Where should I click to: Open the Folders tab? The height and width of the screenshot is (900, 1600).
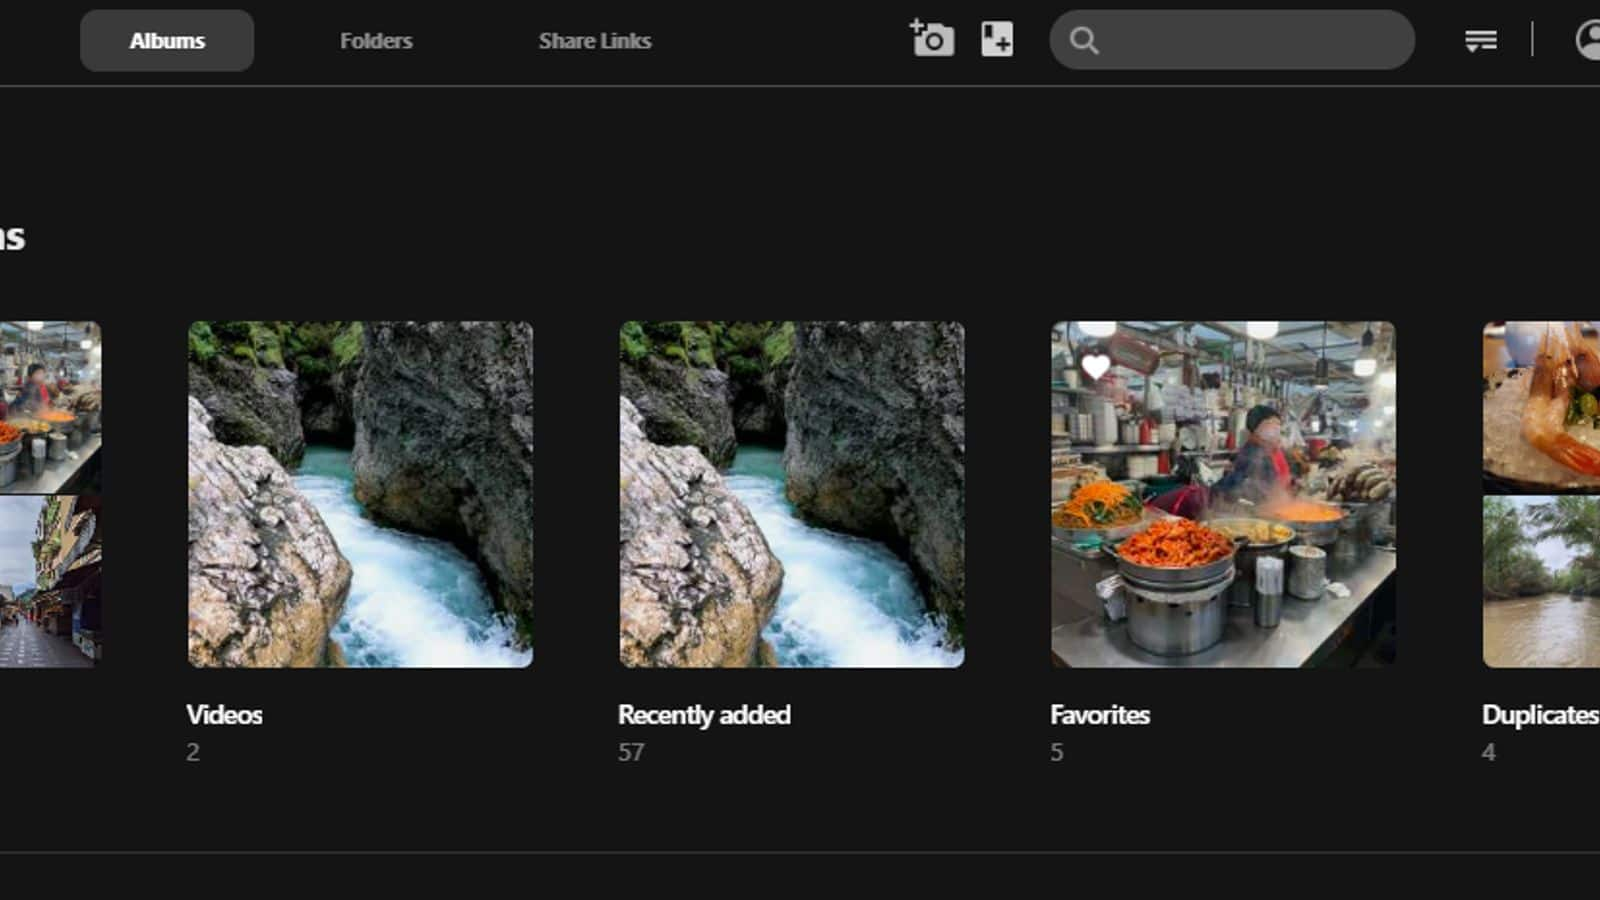coord(376,41)
